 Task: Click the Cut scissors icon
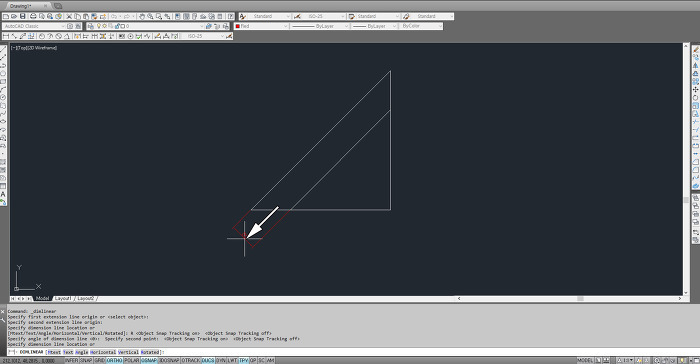(69, 16)
